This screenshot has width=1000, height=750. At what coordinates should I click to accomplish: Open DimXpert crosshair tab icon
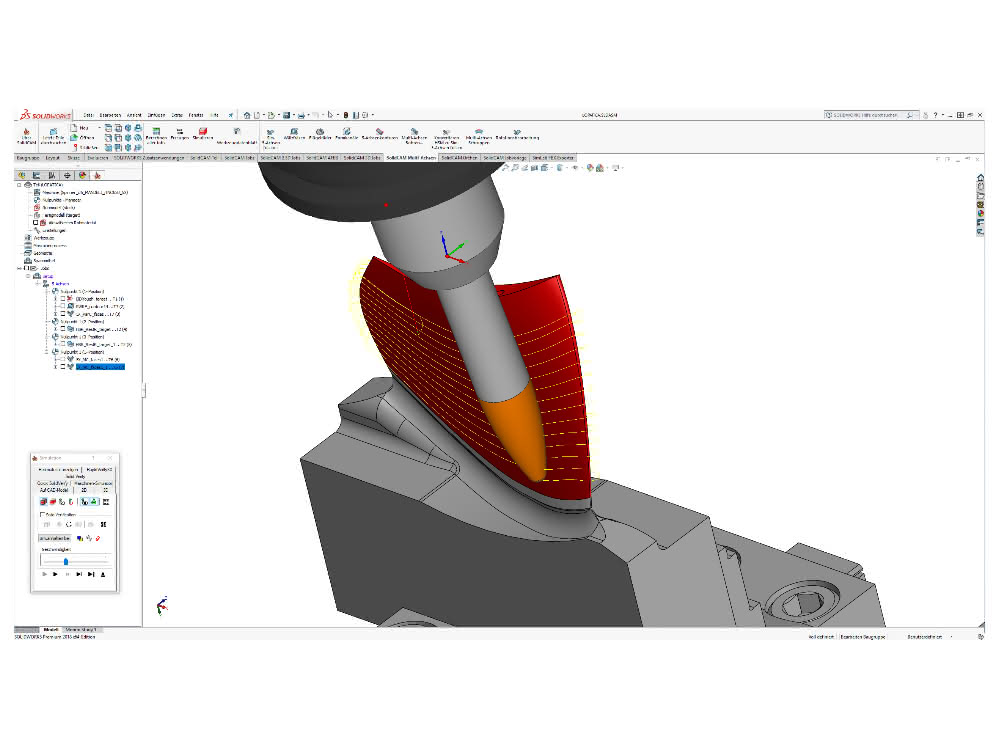(x=67, y=175)
